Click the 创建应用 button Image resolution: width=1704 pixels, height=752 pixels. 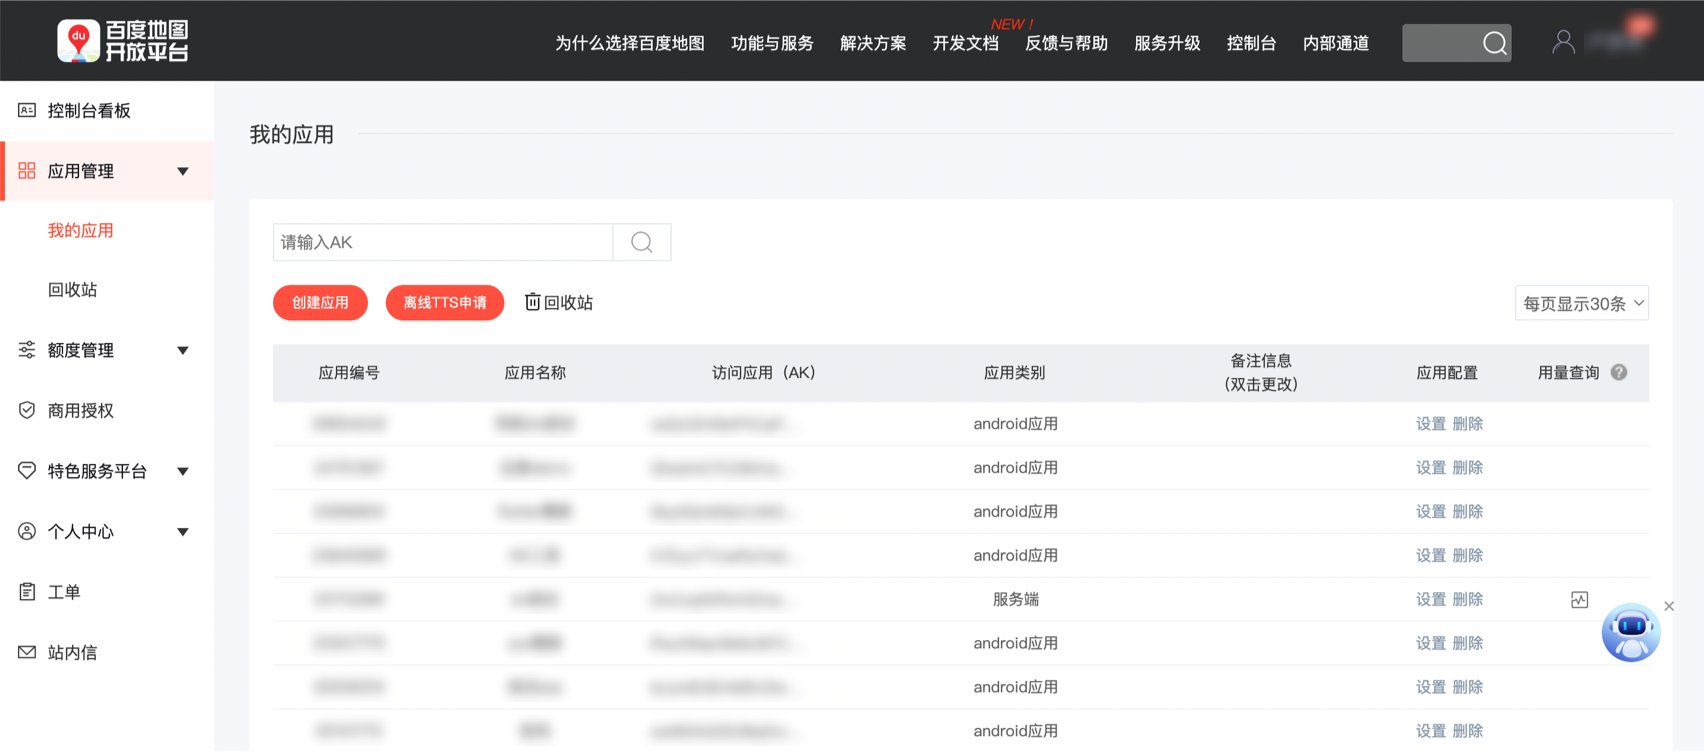click(x=320, y=302)
